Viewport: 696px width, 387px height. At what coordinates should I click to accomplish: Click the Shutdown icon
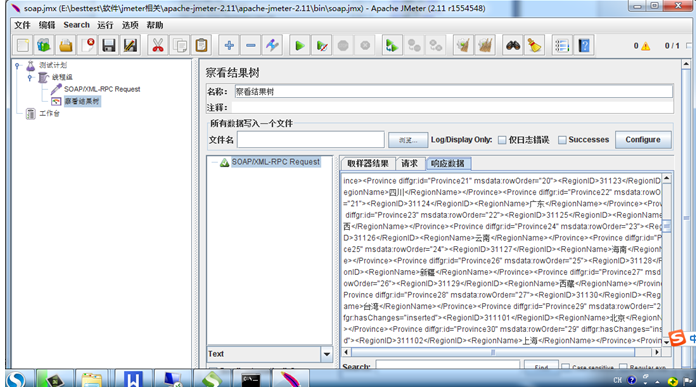click(365, 45)
